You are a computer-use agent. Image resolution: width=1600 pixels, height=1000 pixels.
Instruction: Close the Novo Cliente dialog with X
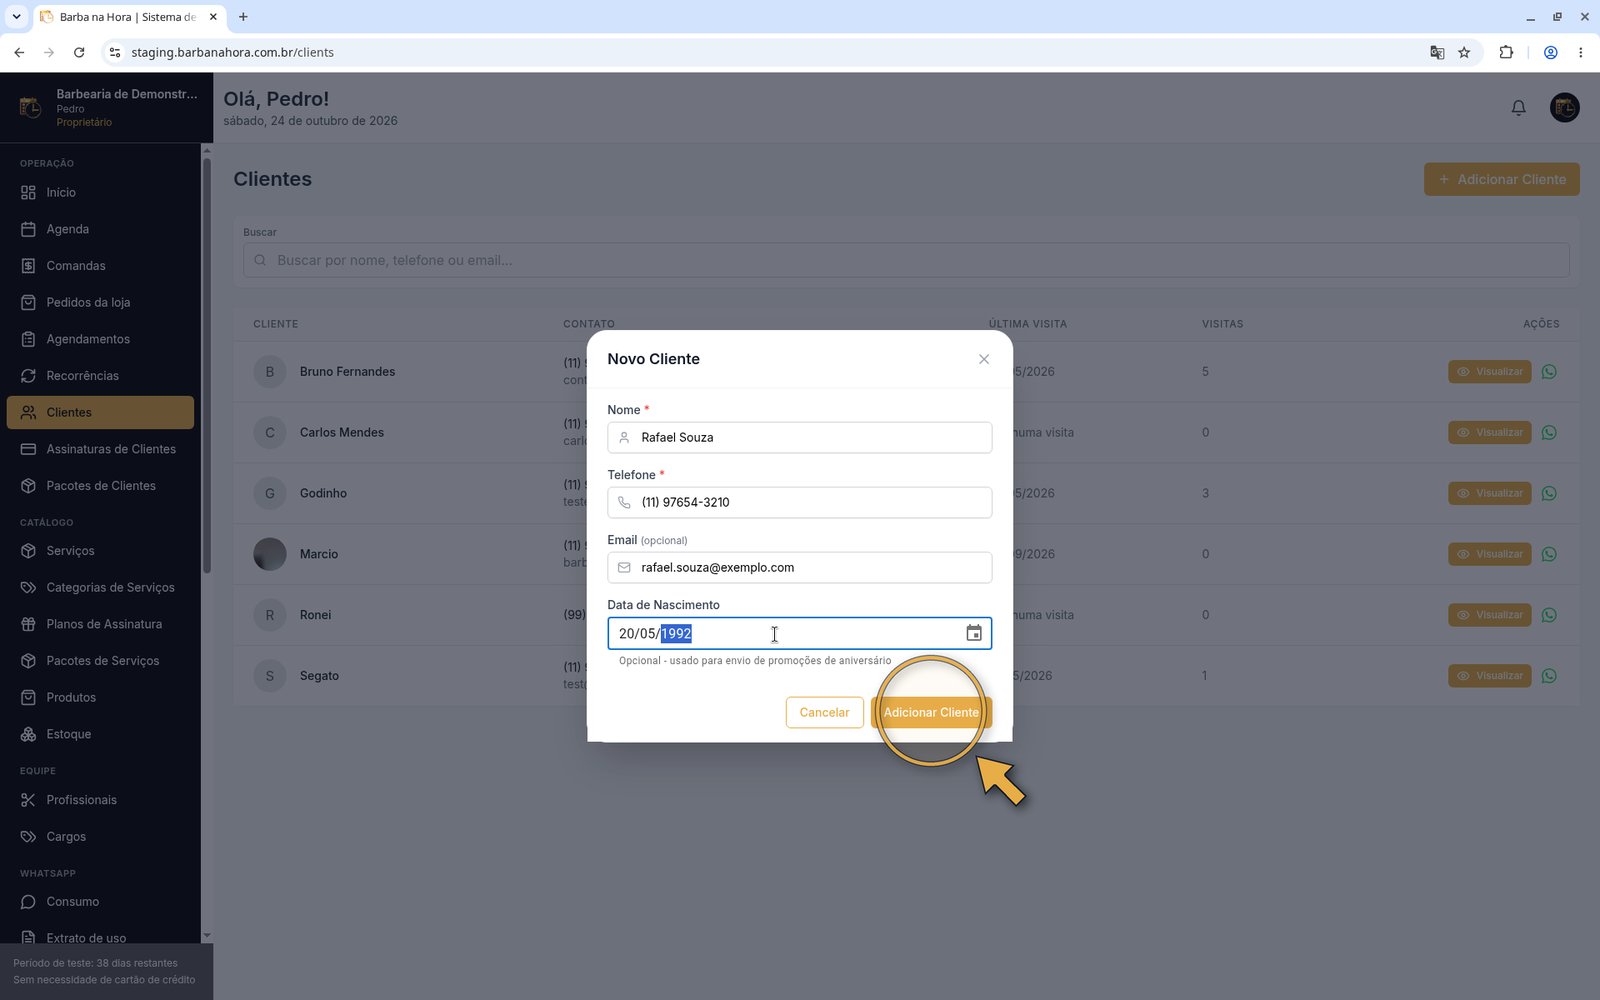coord(984,359)
